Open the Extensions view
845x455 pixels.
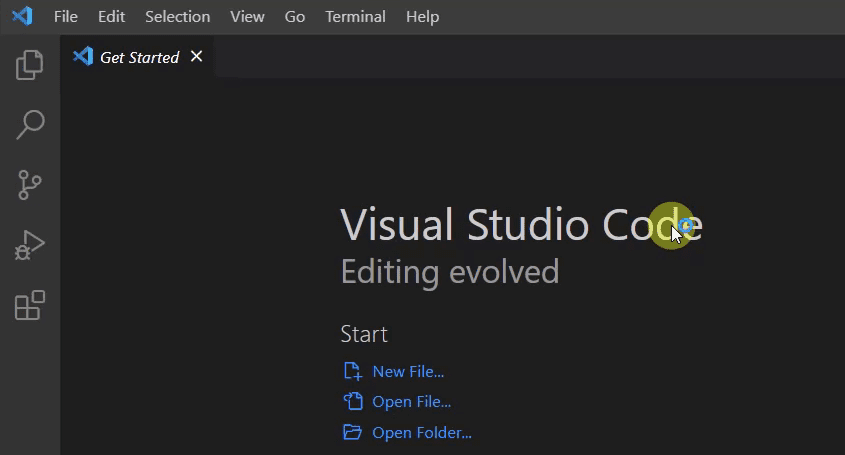pos(30,305)
